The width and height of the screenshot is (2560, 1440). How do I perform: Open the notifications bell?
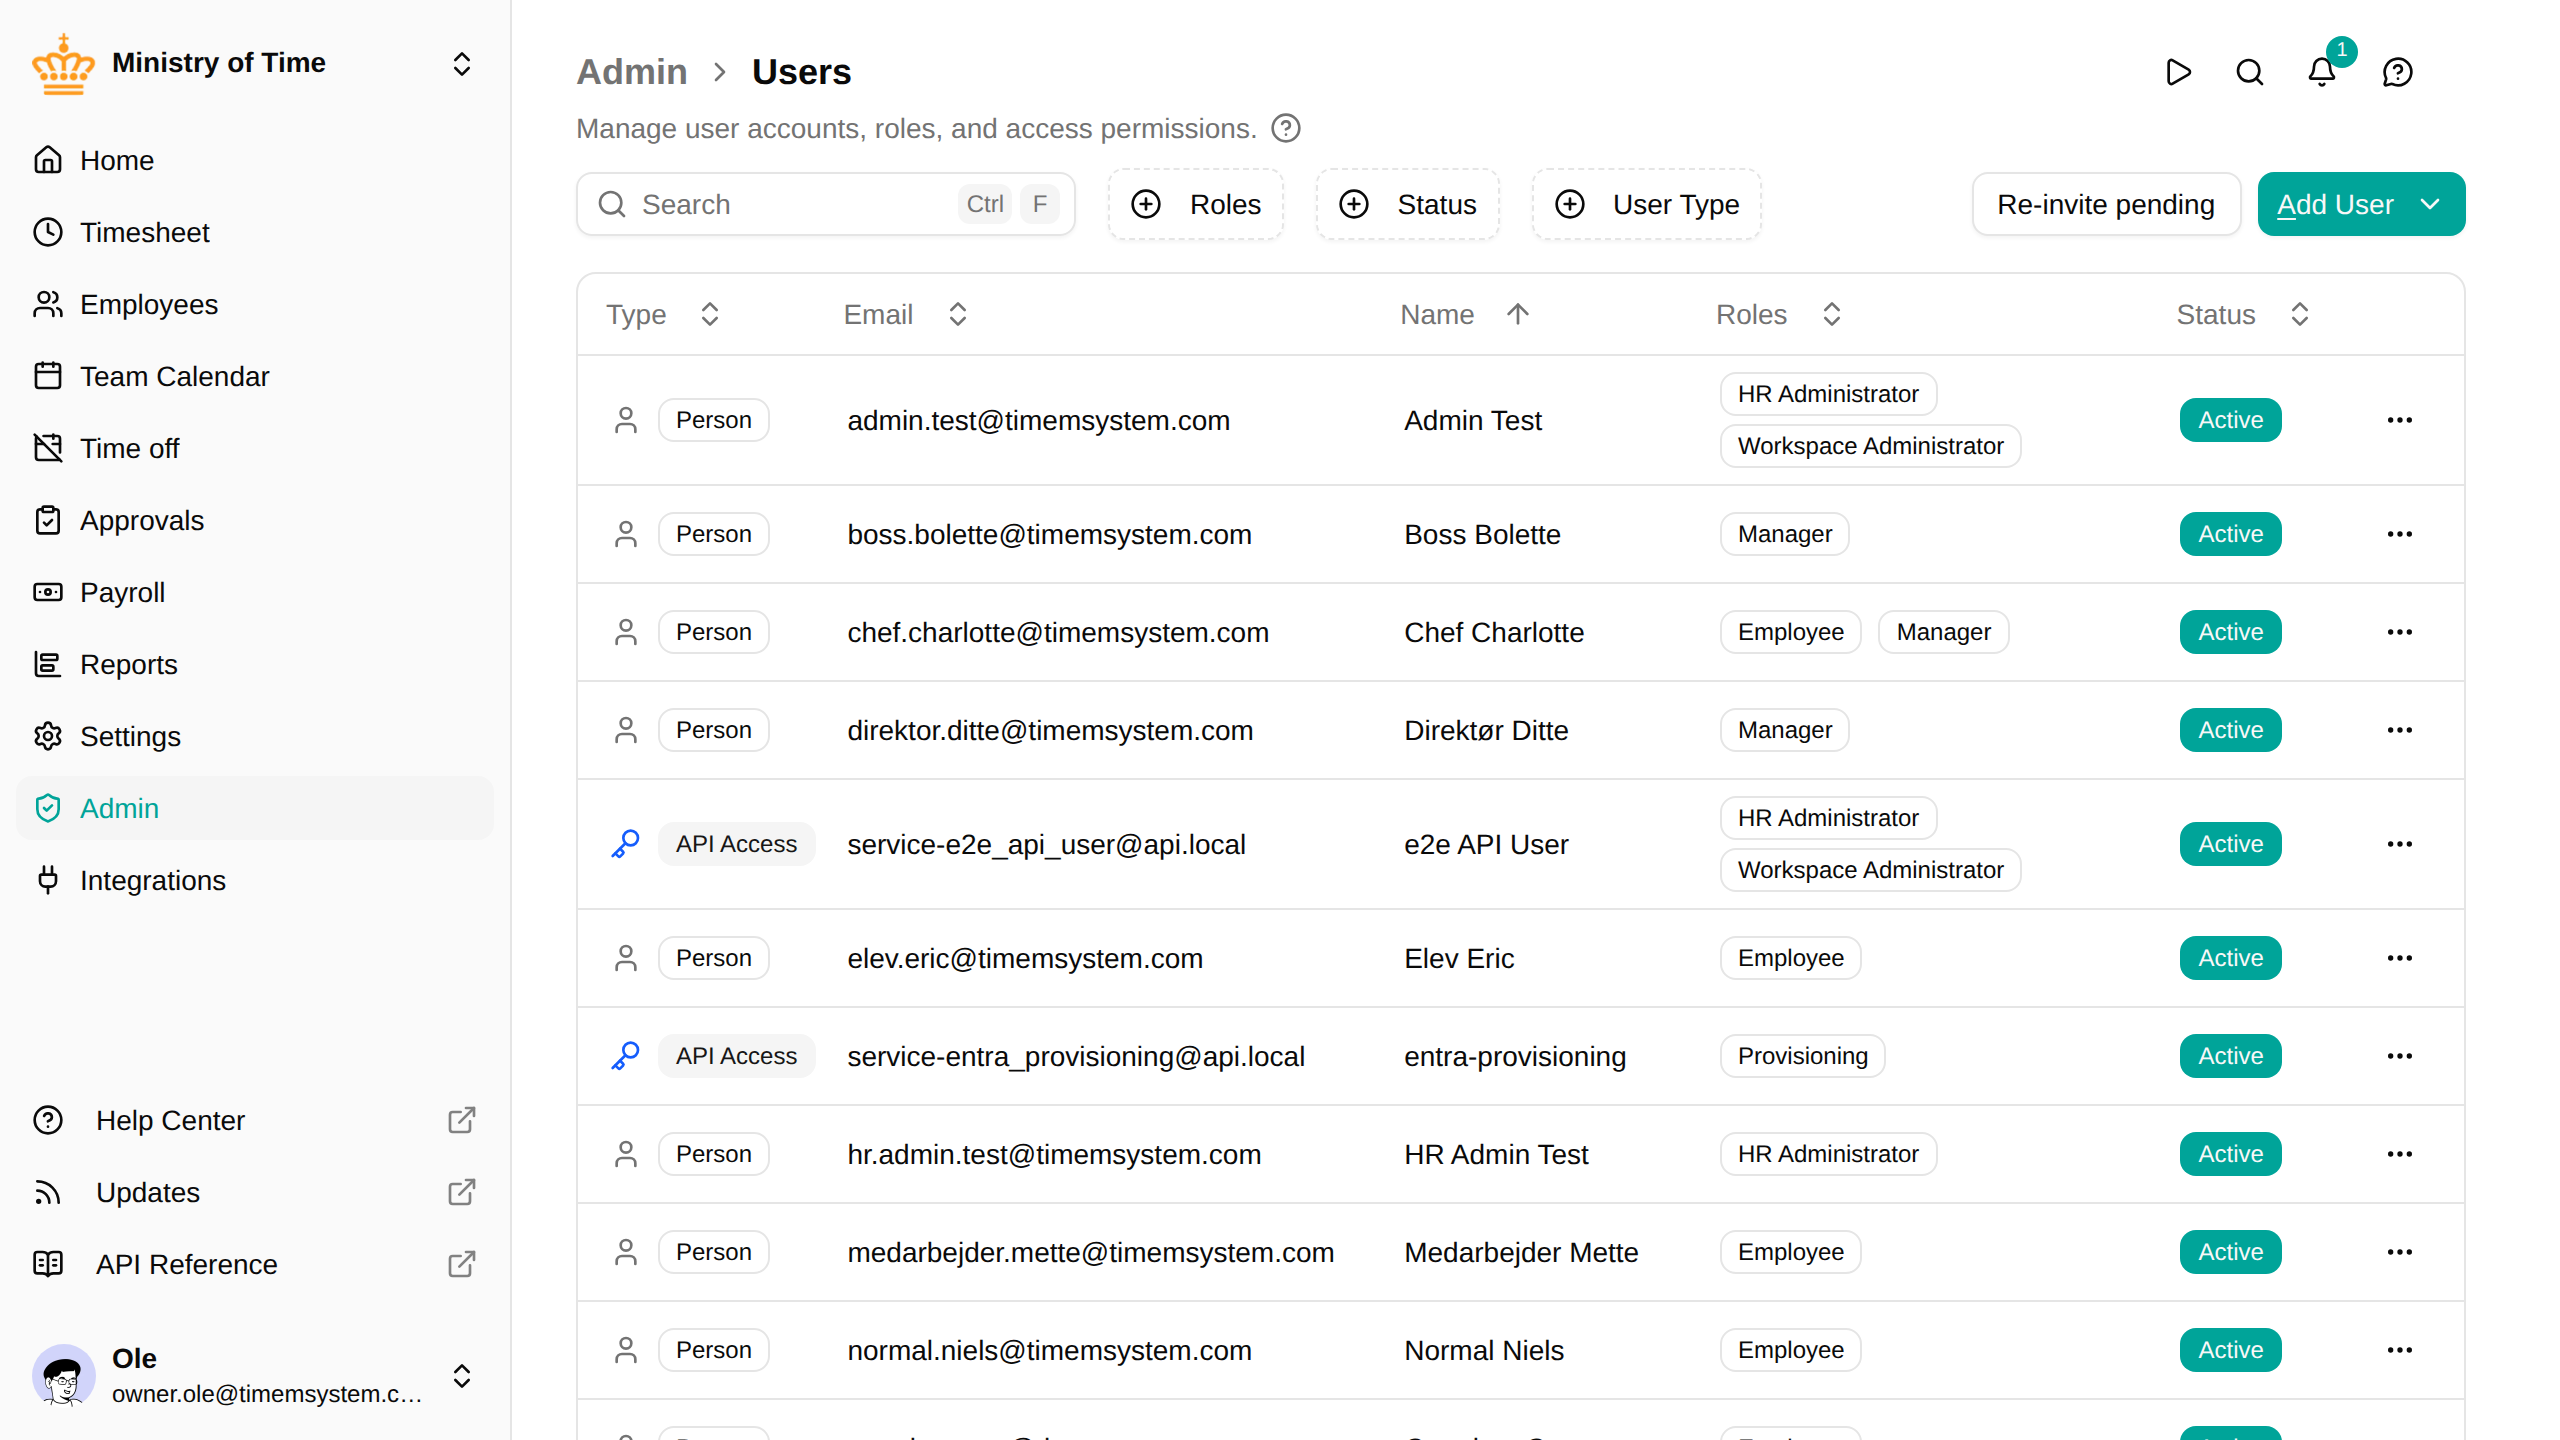click(x=2322, y=72)
